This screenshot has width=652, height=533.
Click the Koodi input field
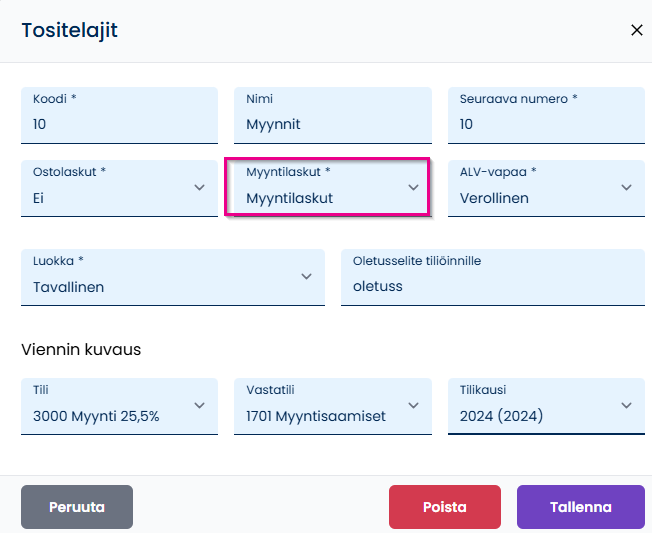pyautogui.click(x=119, y=116)
